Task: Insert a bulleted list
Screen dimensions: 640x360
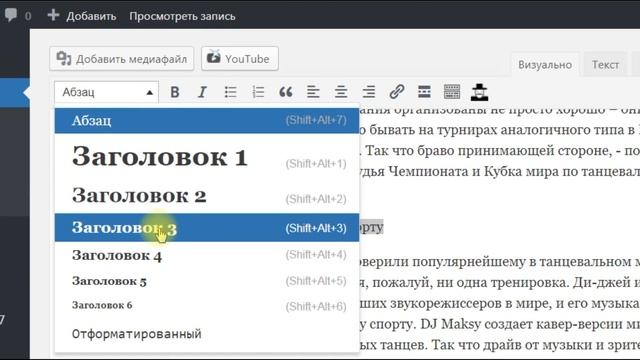Action: tap(230, 92)
